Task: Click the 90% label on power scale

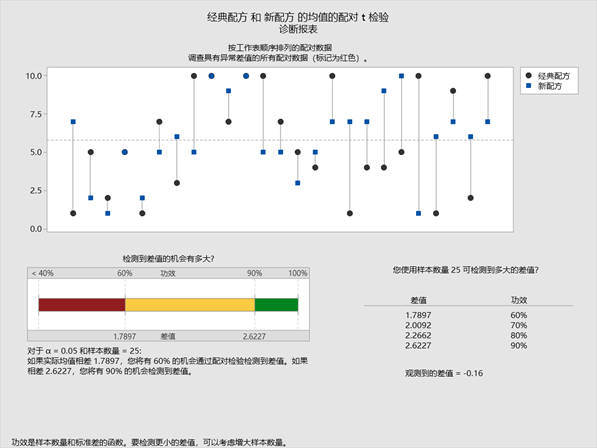Action: click(x=254, y=273)
